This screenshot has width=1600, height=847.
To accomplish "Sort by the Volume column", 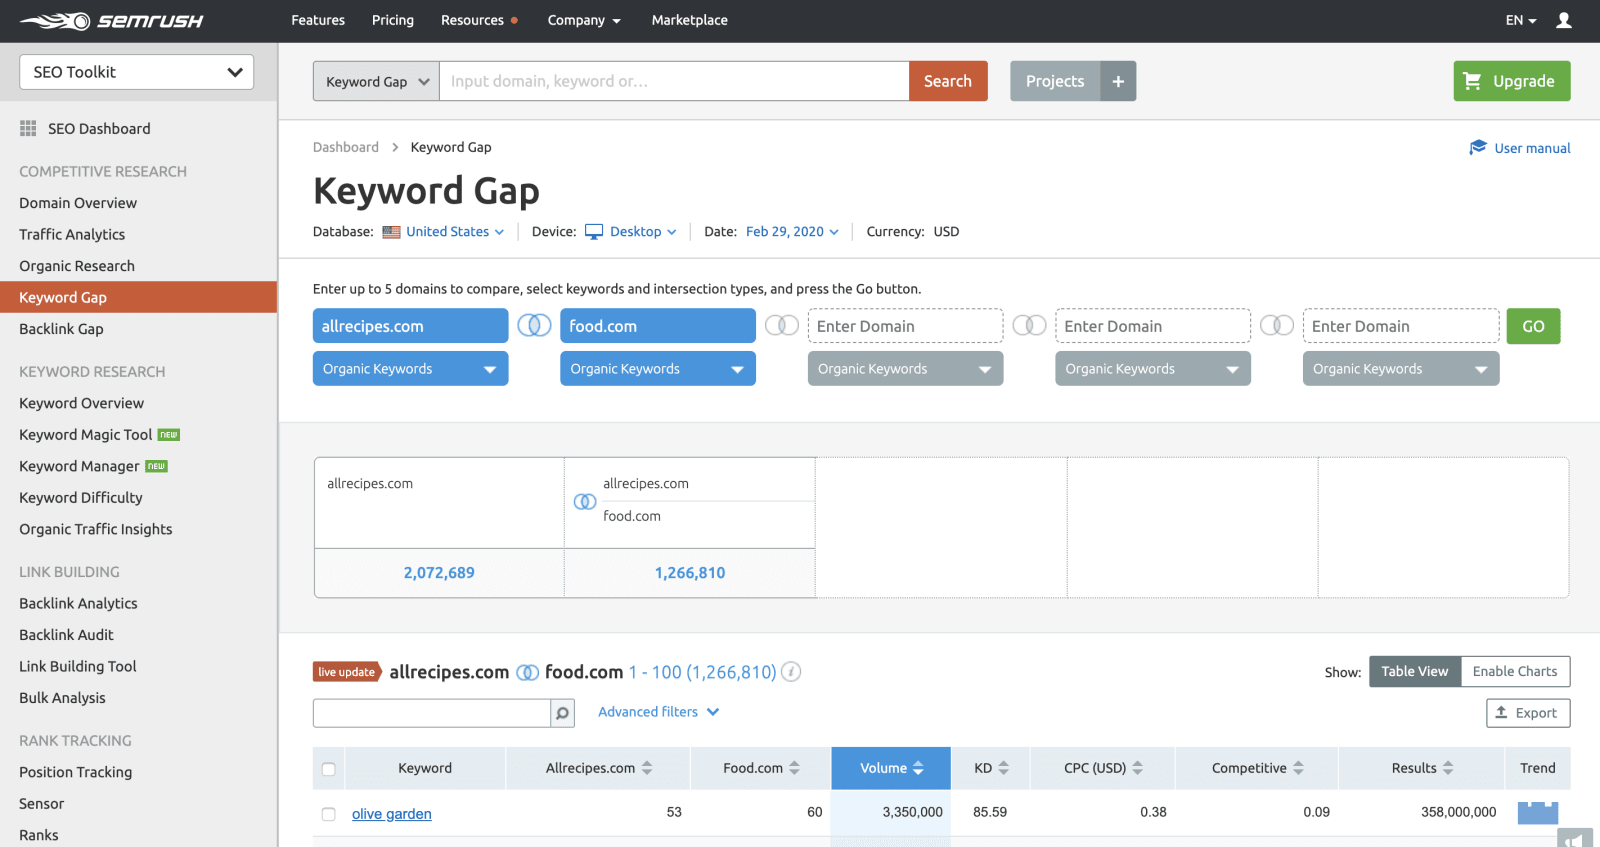I will point(891,768).
